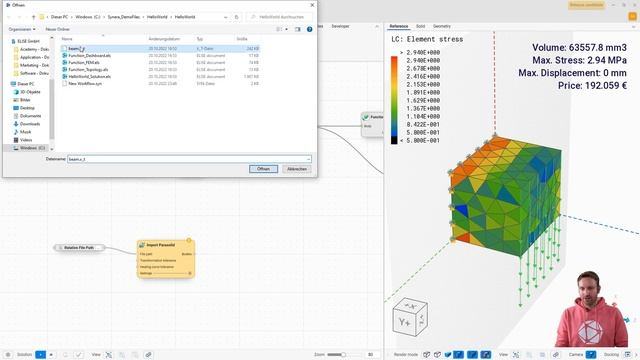The width and height of the screenshot is (640, 360).
Task: Select the first wireframe Render mode icon
Action: 427,355
